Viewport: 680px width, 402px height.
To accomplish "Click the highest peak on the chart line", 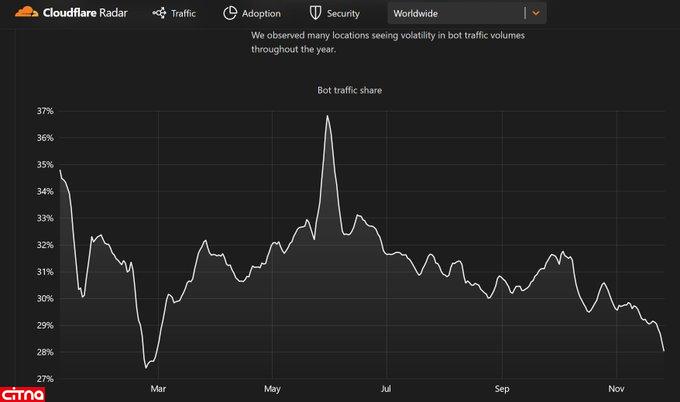I will (x=327, y=116).
